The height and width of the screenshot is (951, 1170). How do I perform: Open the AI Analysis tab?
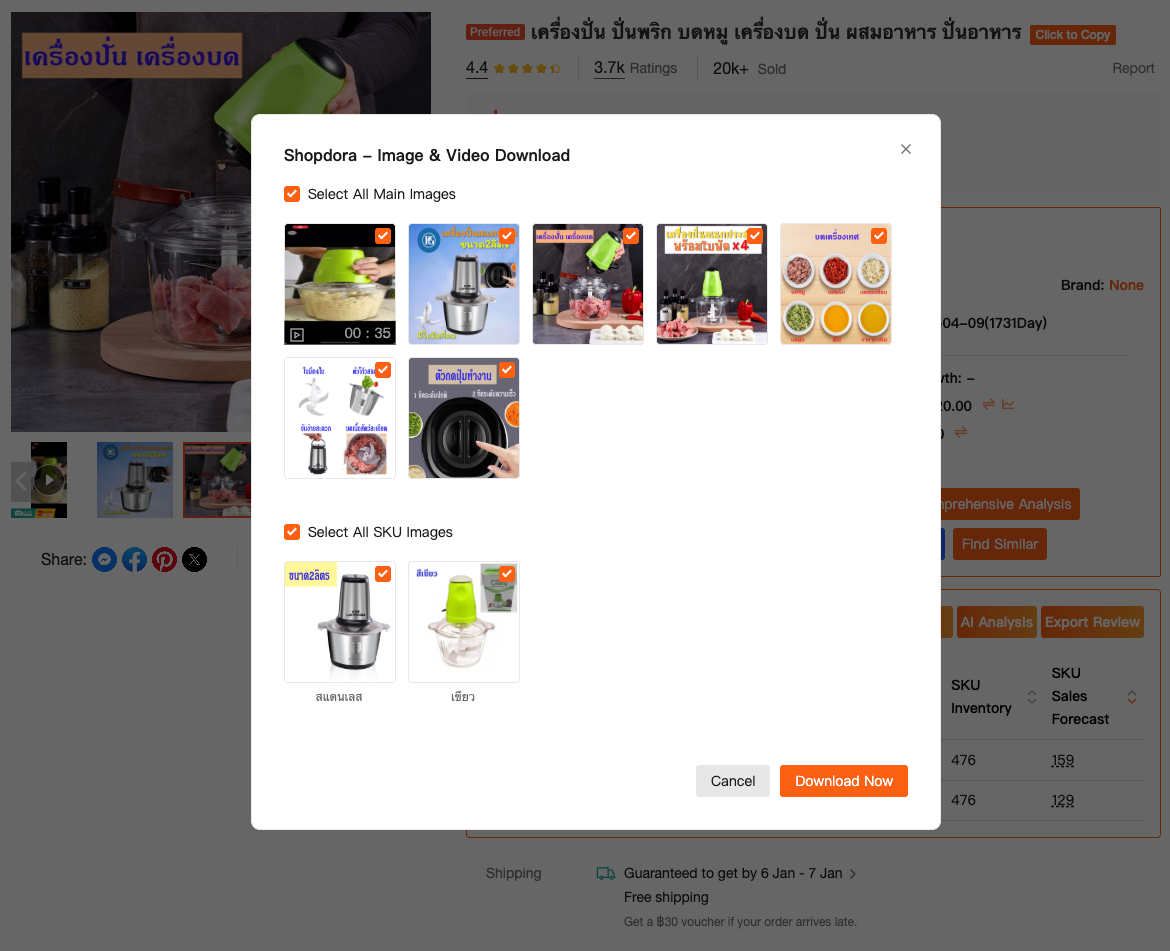[996, 622]
